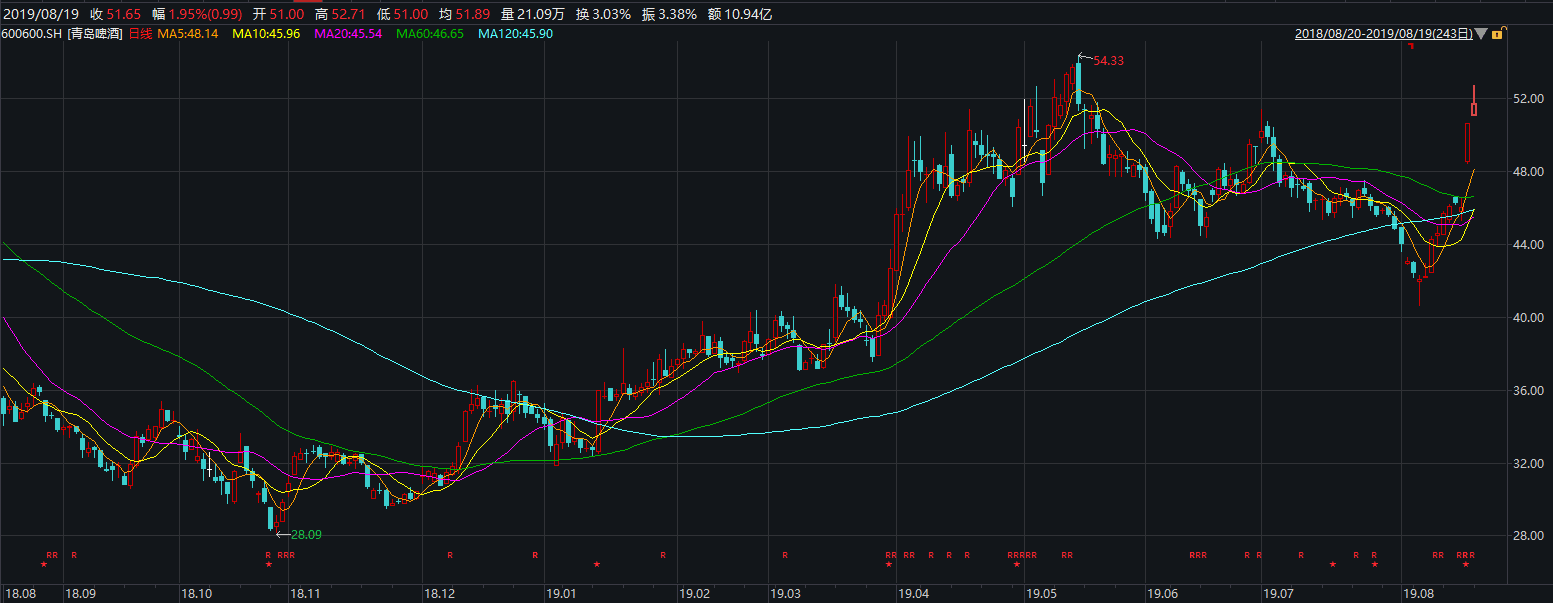
Task: Click the red star event under 19.01
Action: (x=597, y=565)
